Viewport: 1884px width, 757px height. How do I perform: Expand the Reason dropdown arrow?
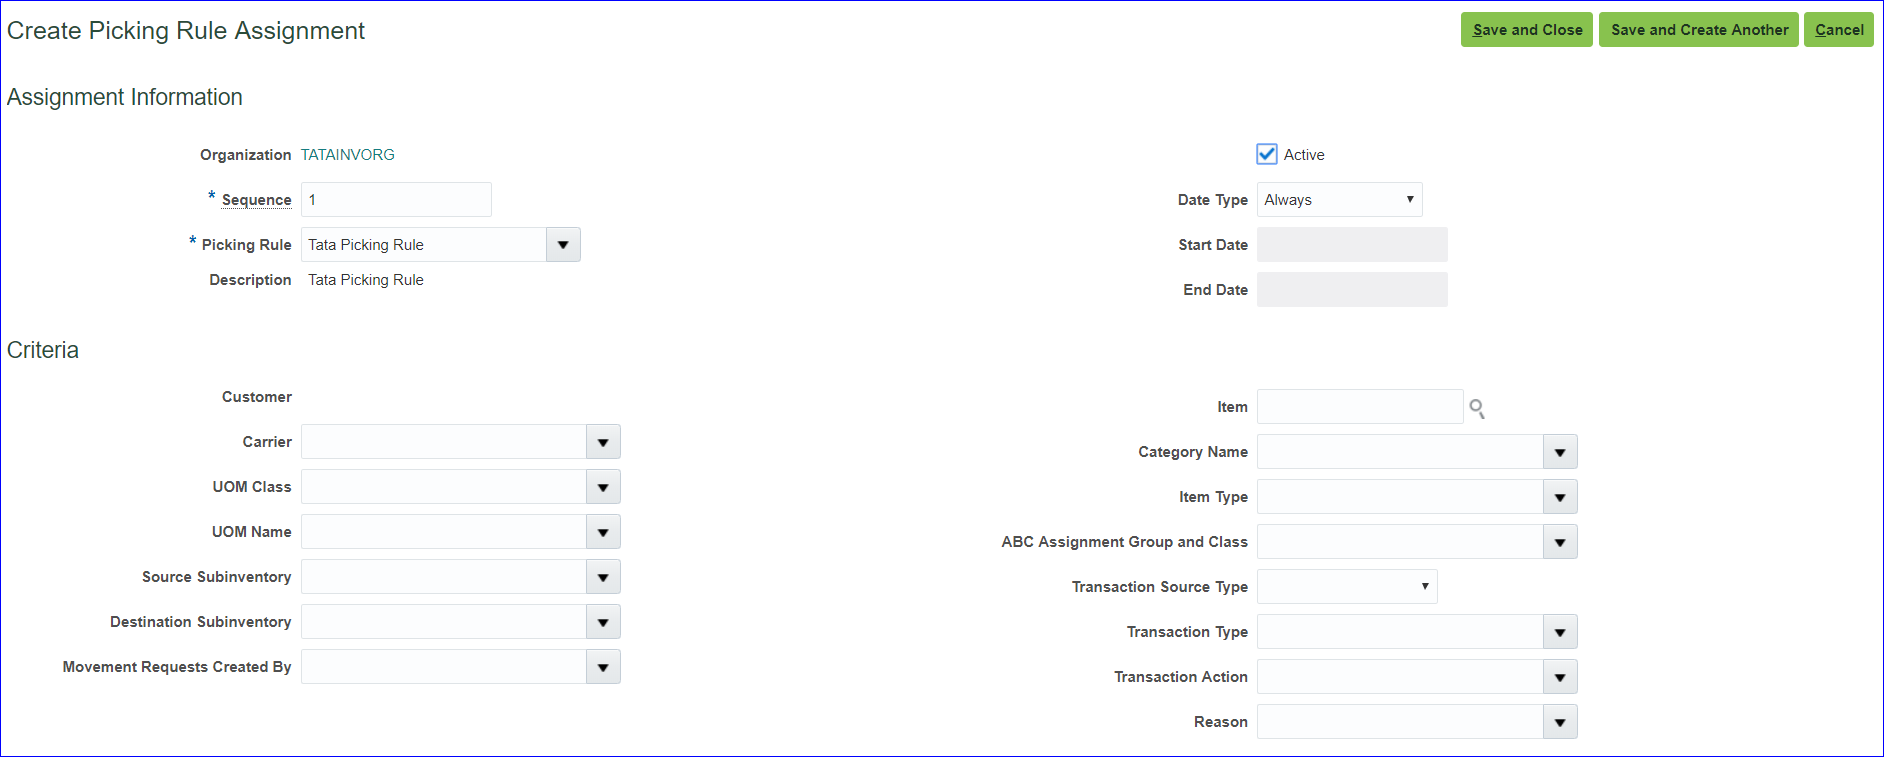[x=1559, y=722]
